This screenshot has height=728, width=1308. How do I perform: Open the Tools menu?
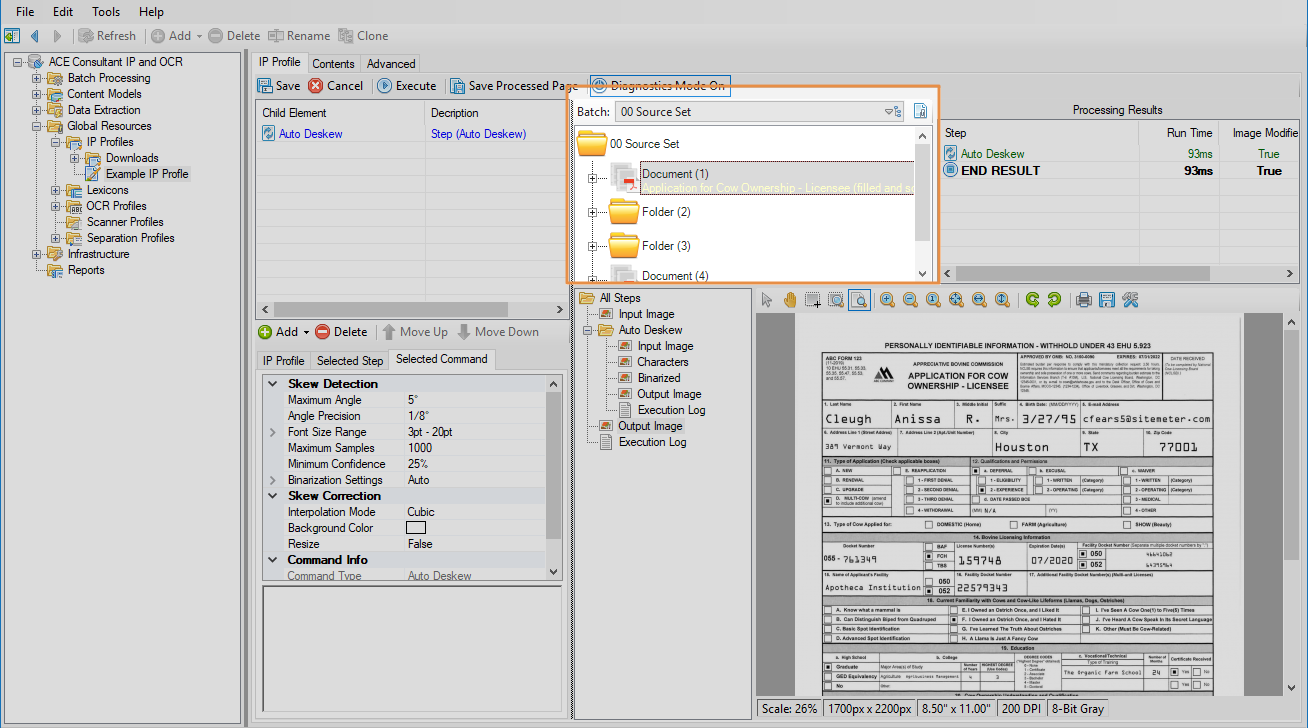click(x=106, y=12)
